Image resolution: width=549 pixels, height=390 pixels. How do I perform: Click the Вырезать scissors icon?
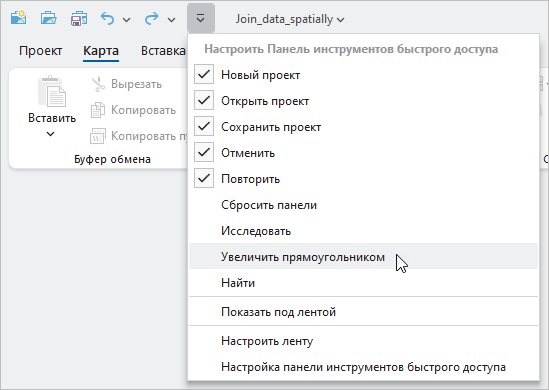coord(98,84)
